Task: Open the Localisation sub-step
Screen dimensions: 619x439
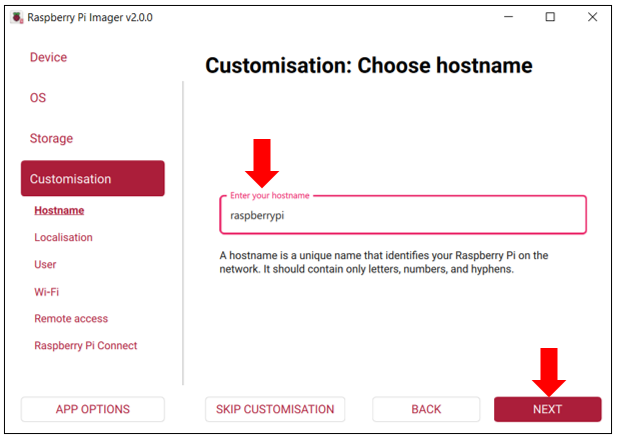Action: point(63,237)
